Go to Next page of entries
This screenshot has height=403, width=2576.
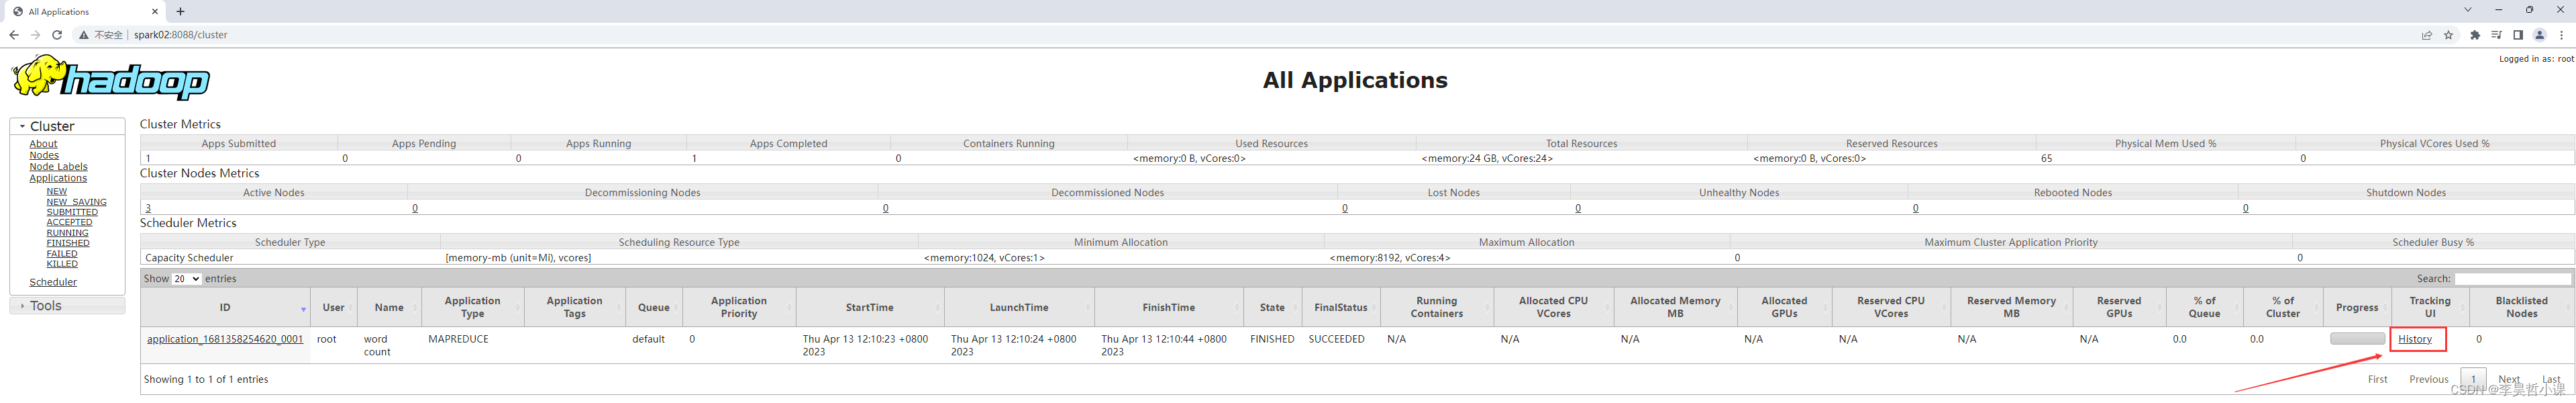(2509, 380)
